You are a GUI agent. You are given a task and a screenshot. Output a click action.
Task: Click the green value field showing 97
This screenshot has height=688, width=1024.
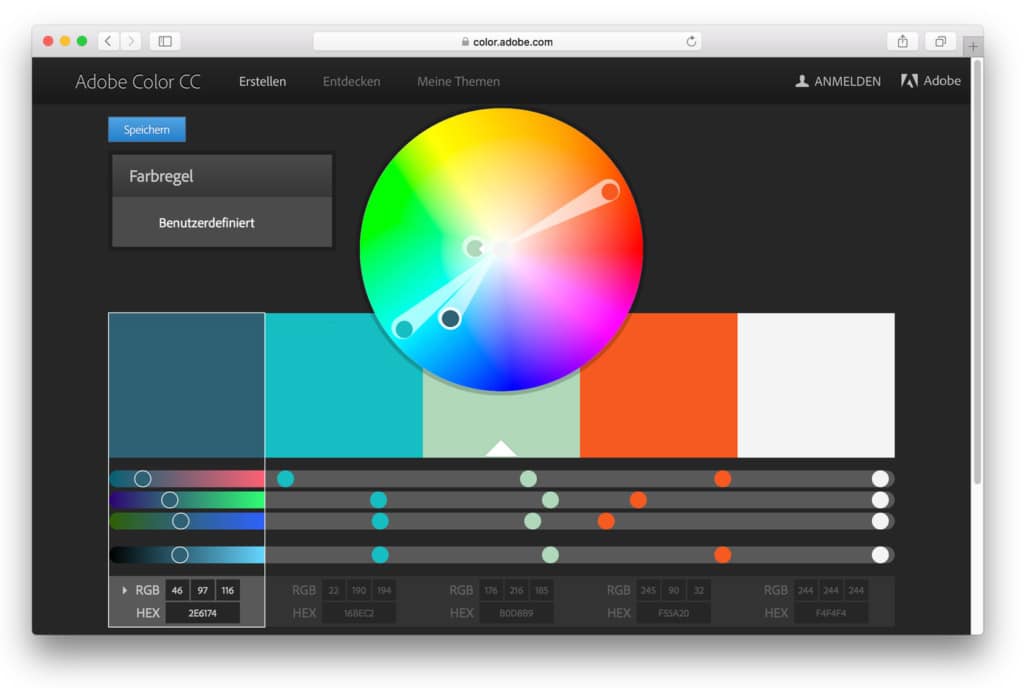click(202, 590)
